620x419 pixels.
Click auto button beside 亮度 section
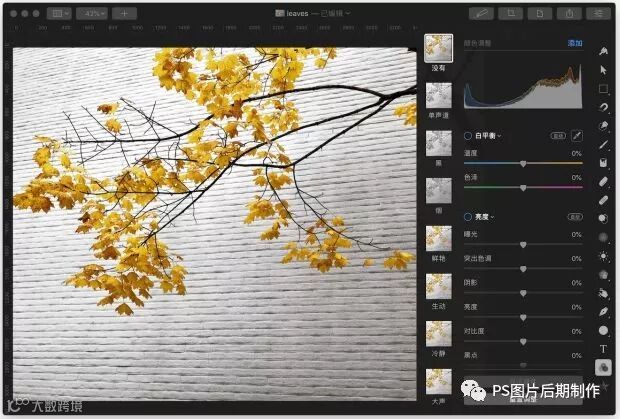click(x=575, y=217)
